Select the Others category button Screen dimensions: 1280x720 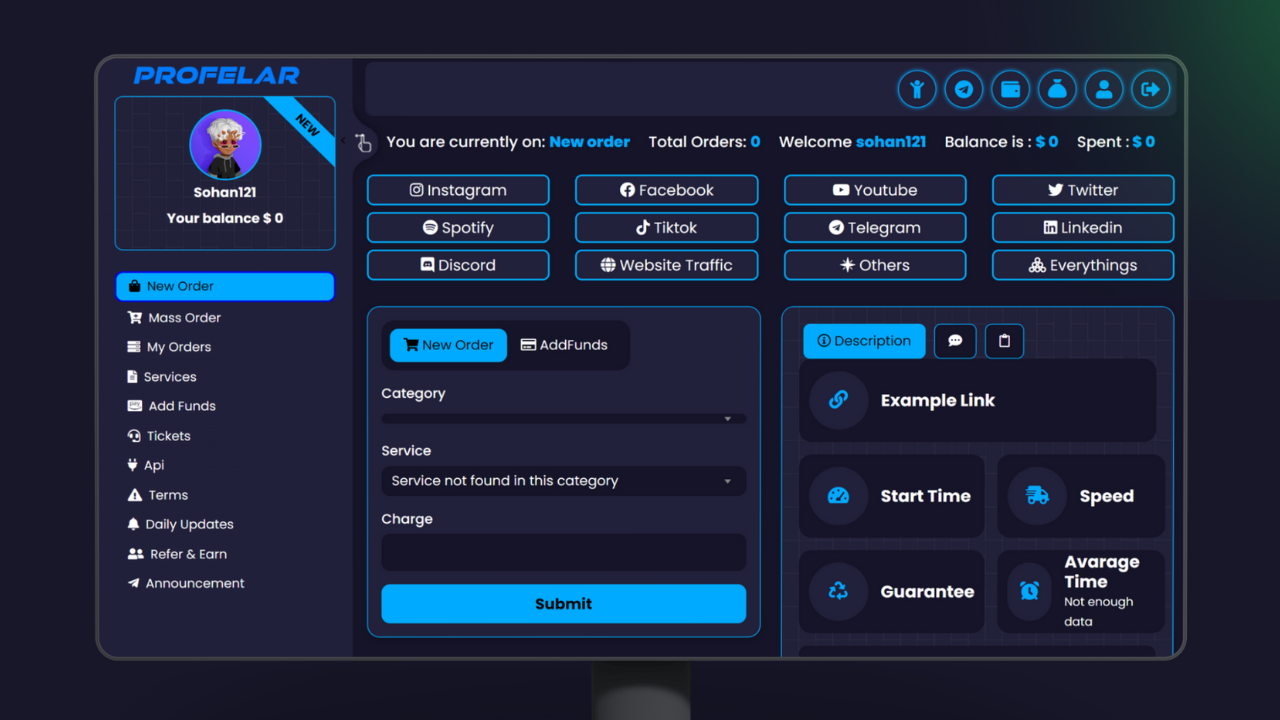[x=875, y=265]
